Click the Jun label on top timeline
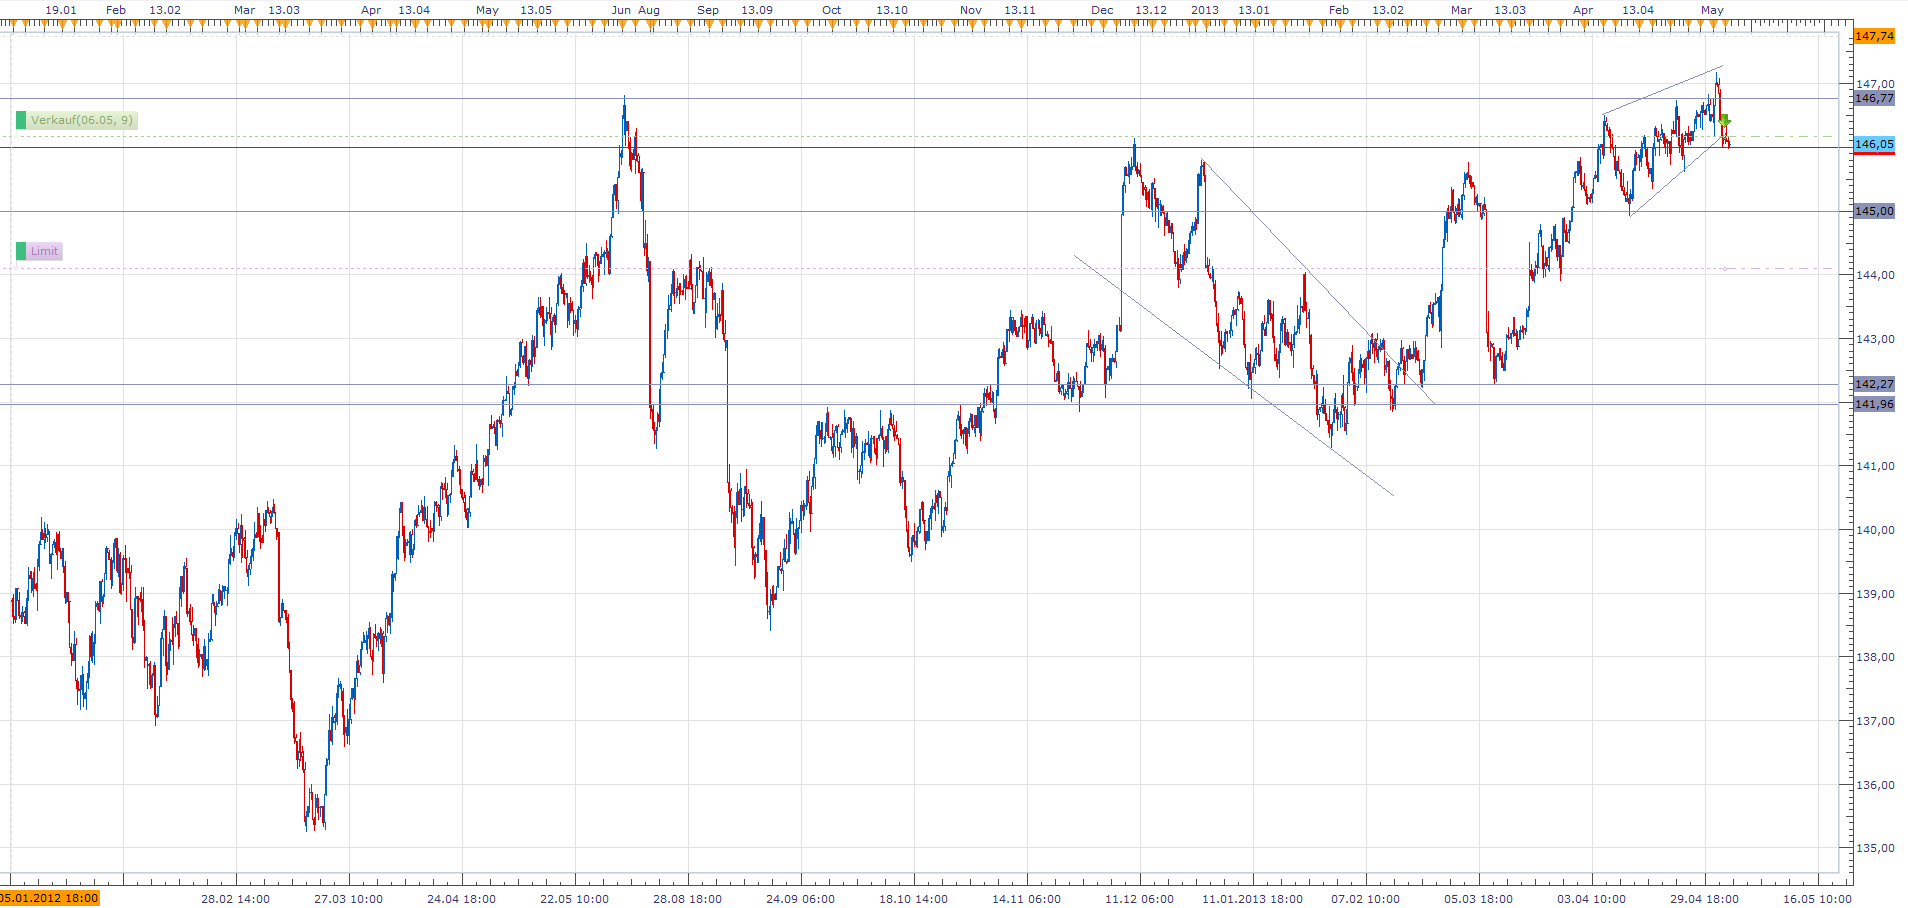Screen dimensions: 1908x908 point(621,10)
